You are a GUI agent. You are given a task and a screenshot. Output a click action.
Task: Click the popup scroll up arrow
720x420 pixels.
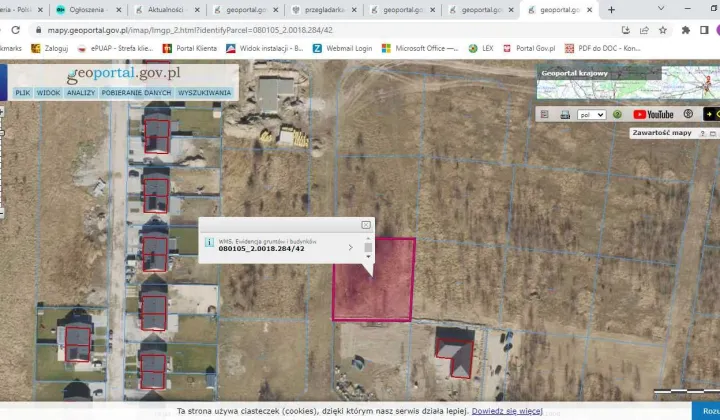point(368,239)
